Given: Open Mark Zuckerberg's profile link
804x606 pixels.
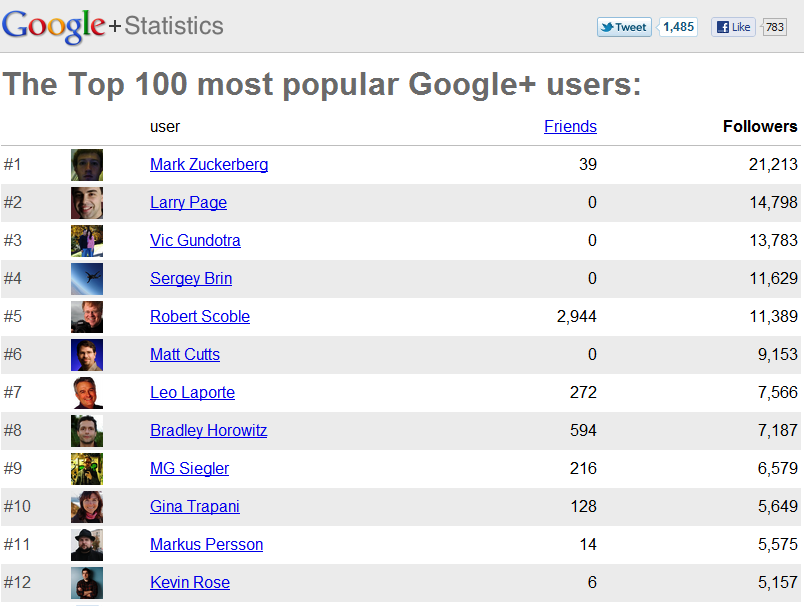Looking at the screenshot, I should tap(209, 165).
